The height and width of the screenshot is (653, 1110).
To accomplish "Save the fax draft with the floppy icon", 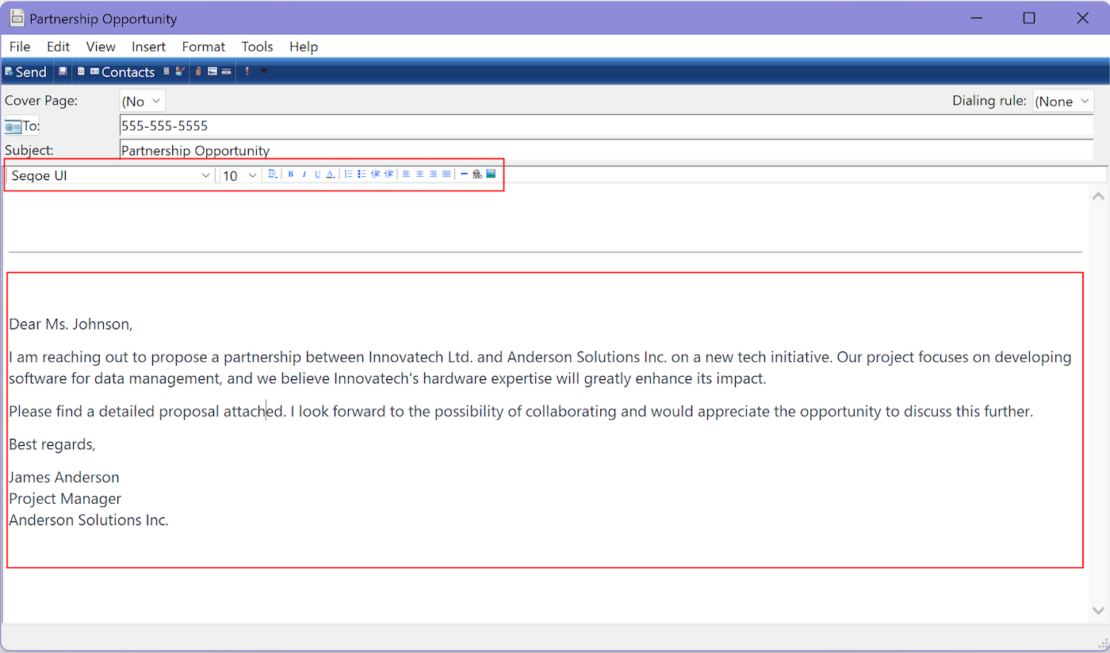I will 62,71.
